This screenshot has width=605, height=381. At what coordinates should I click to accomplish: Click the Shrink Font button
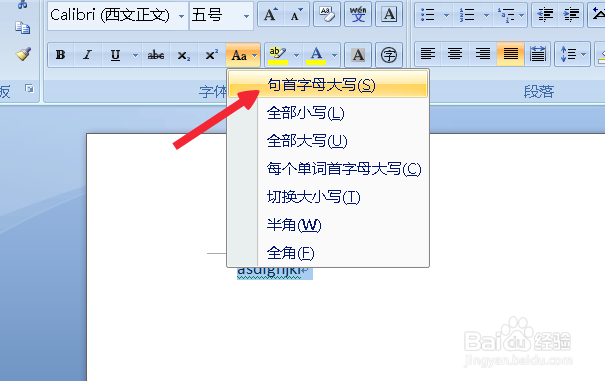click(x=296, y=15)
